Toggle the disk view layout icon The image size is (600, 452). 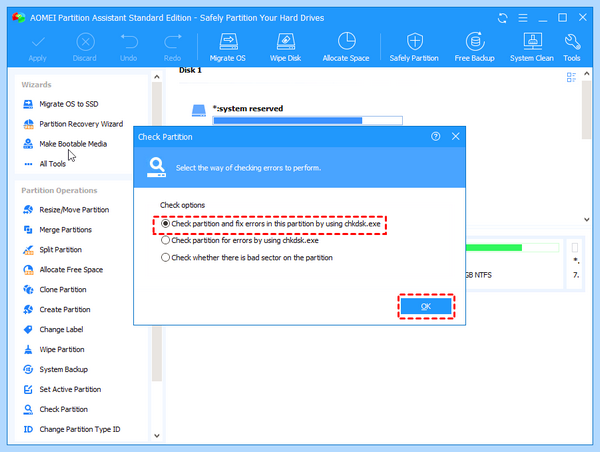[571, 77]
